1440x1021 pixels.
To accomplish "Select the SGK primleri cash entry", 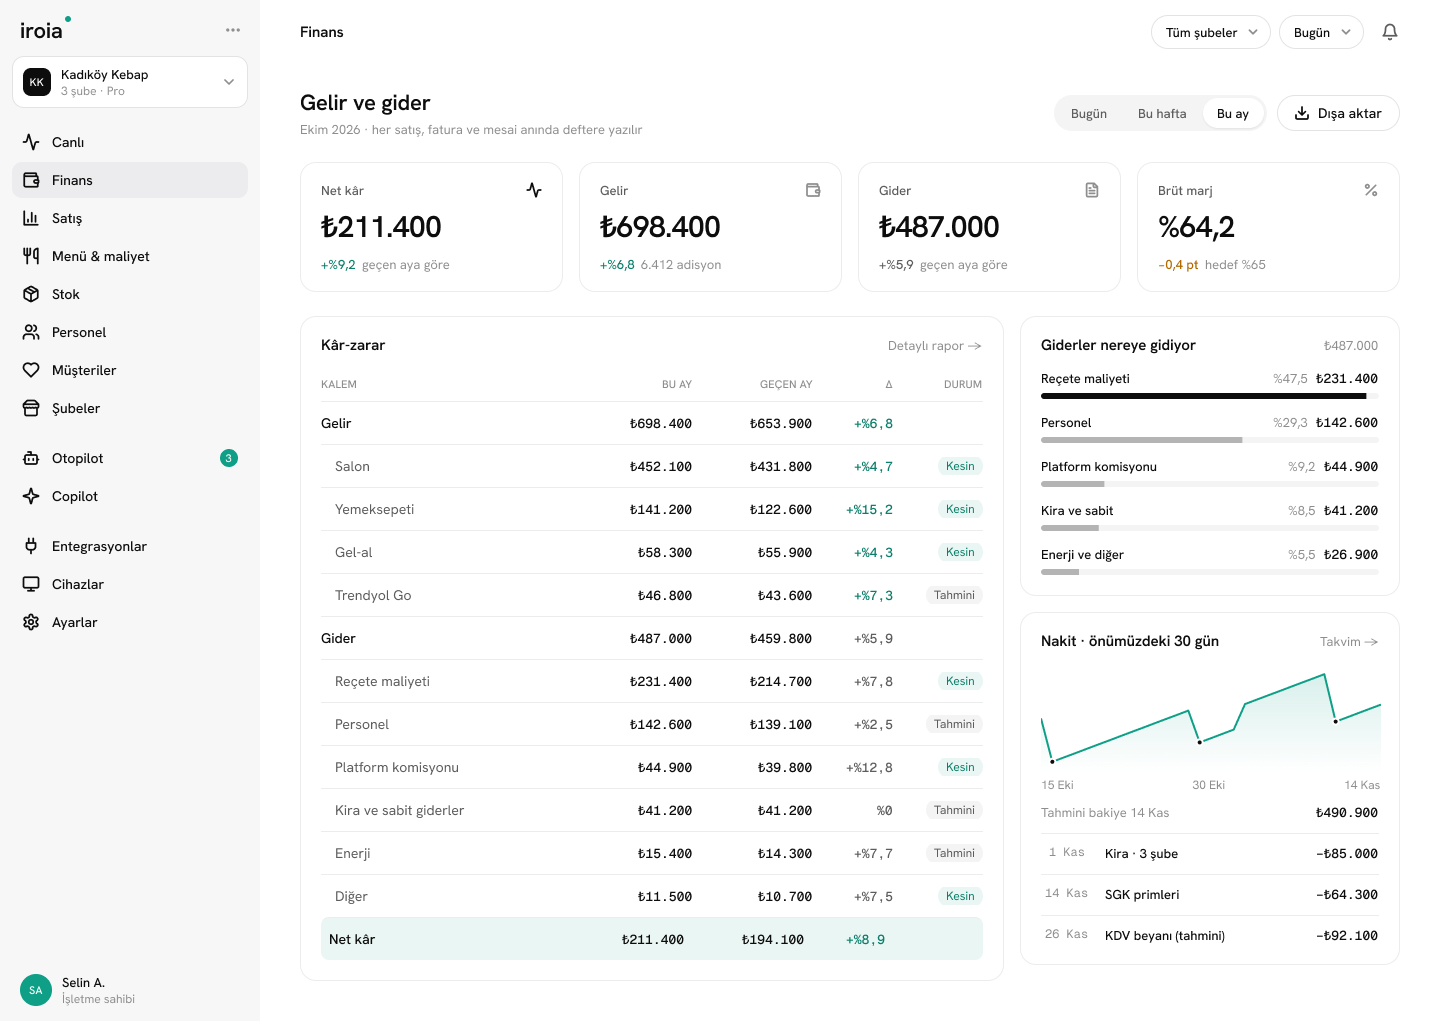I will coord(1210,894).
